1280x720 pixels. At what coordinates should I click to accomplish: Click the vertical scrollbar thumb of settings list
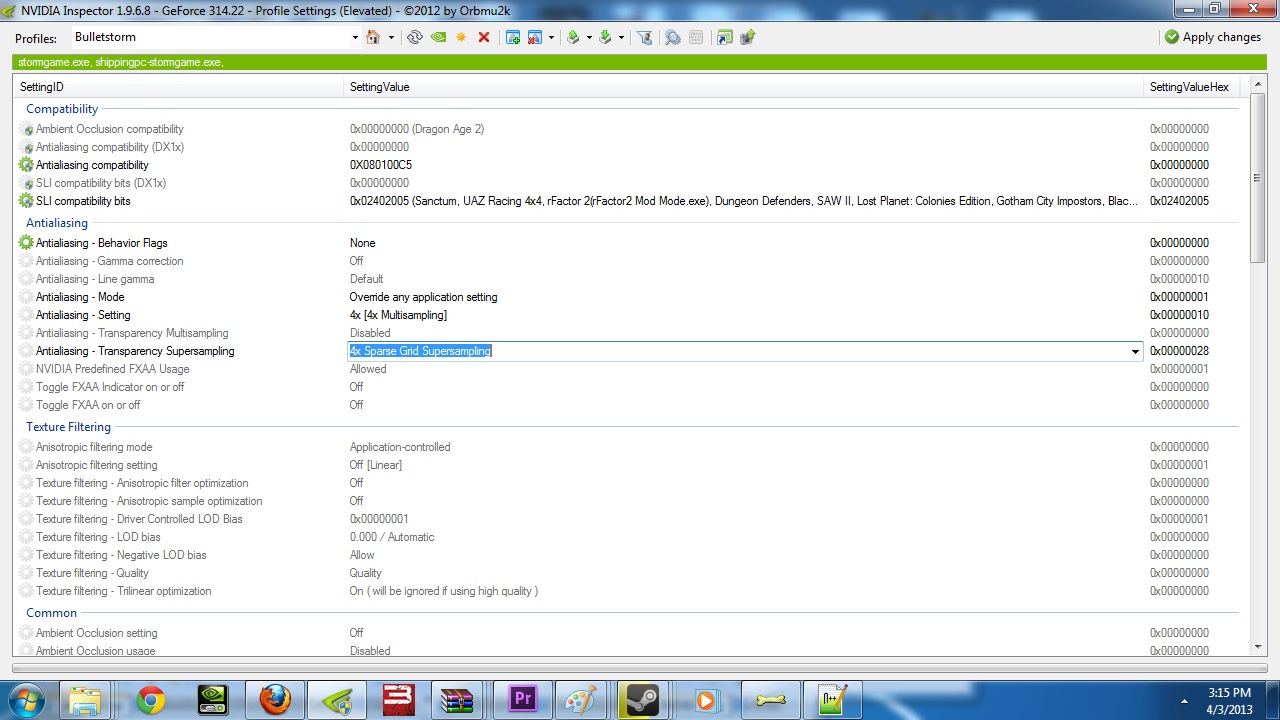(1258, 178)
